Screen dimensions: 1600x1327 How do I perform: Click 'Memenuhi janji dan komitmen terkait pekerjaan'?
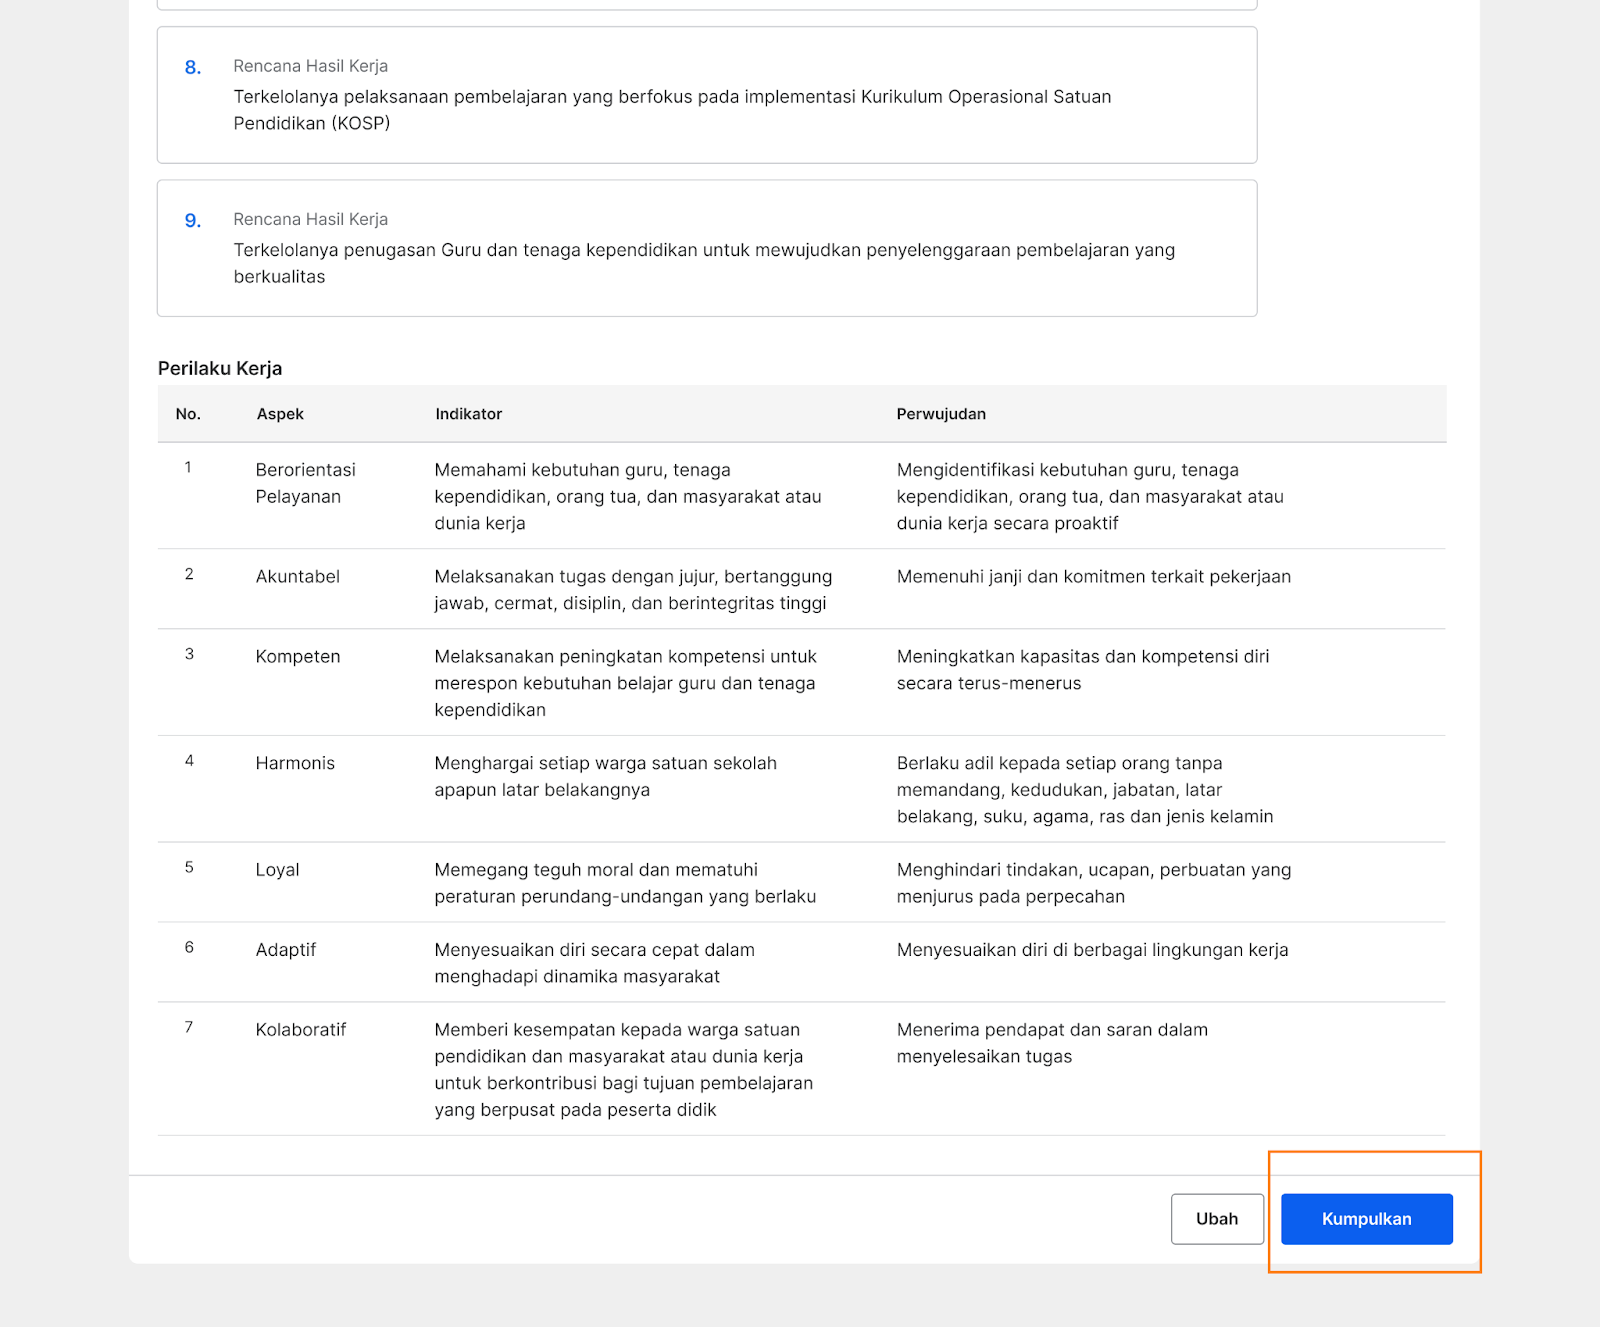(1094, 576)
